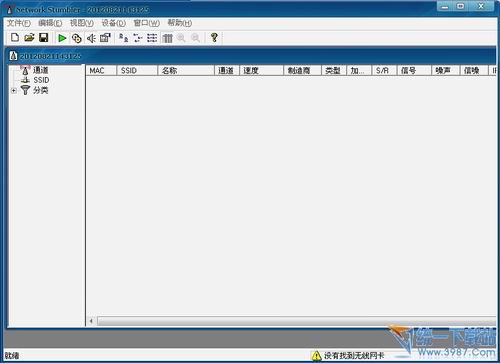This screenshot has height=363, width=500.
Task: Sort by the 噪声 column header
Action: (x=446, y=70)
